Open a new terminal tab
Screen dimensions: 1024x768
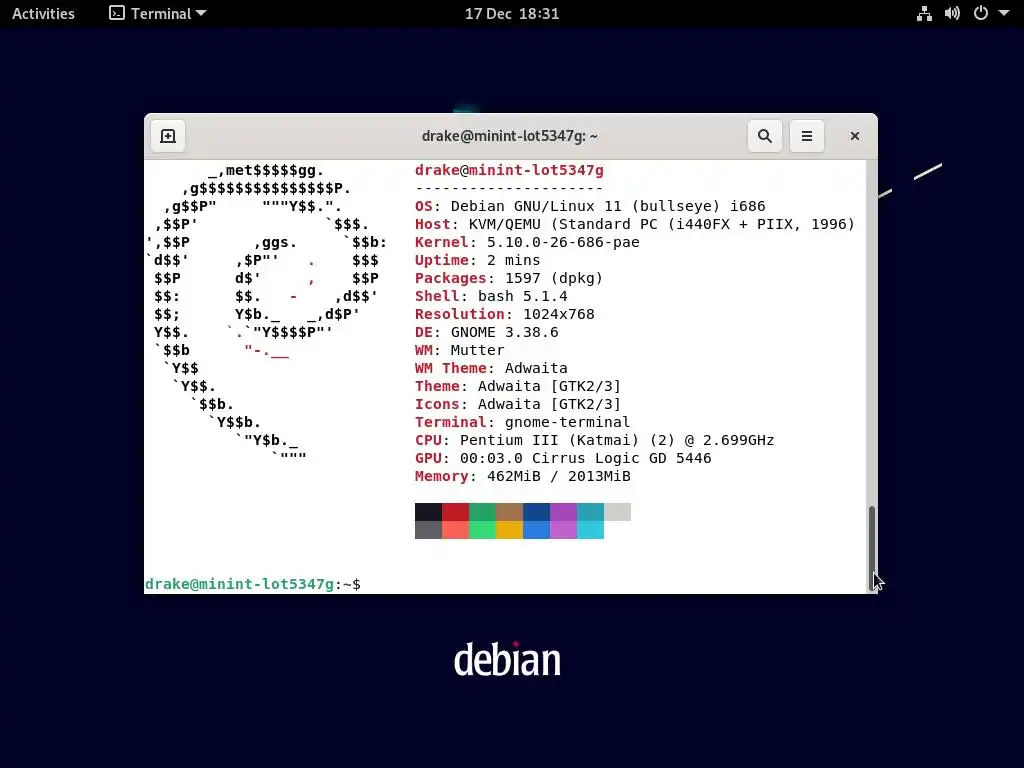(168, 136)
